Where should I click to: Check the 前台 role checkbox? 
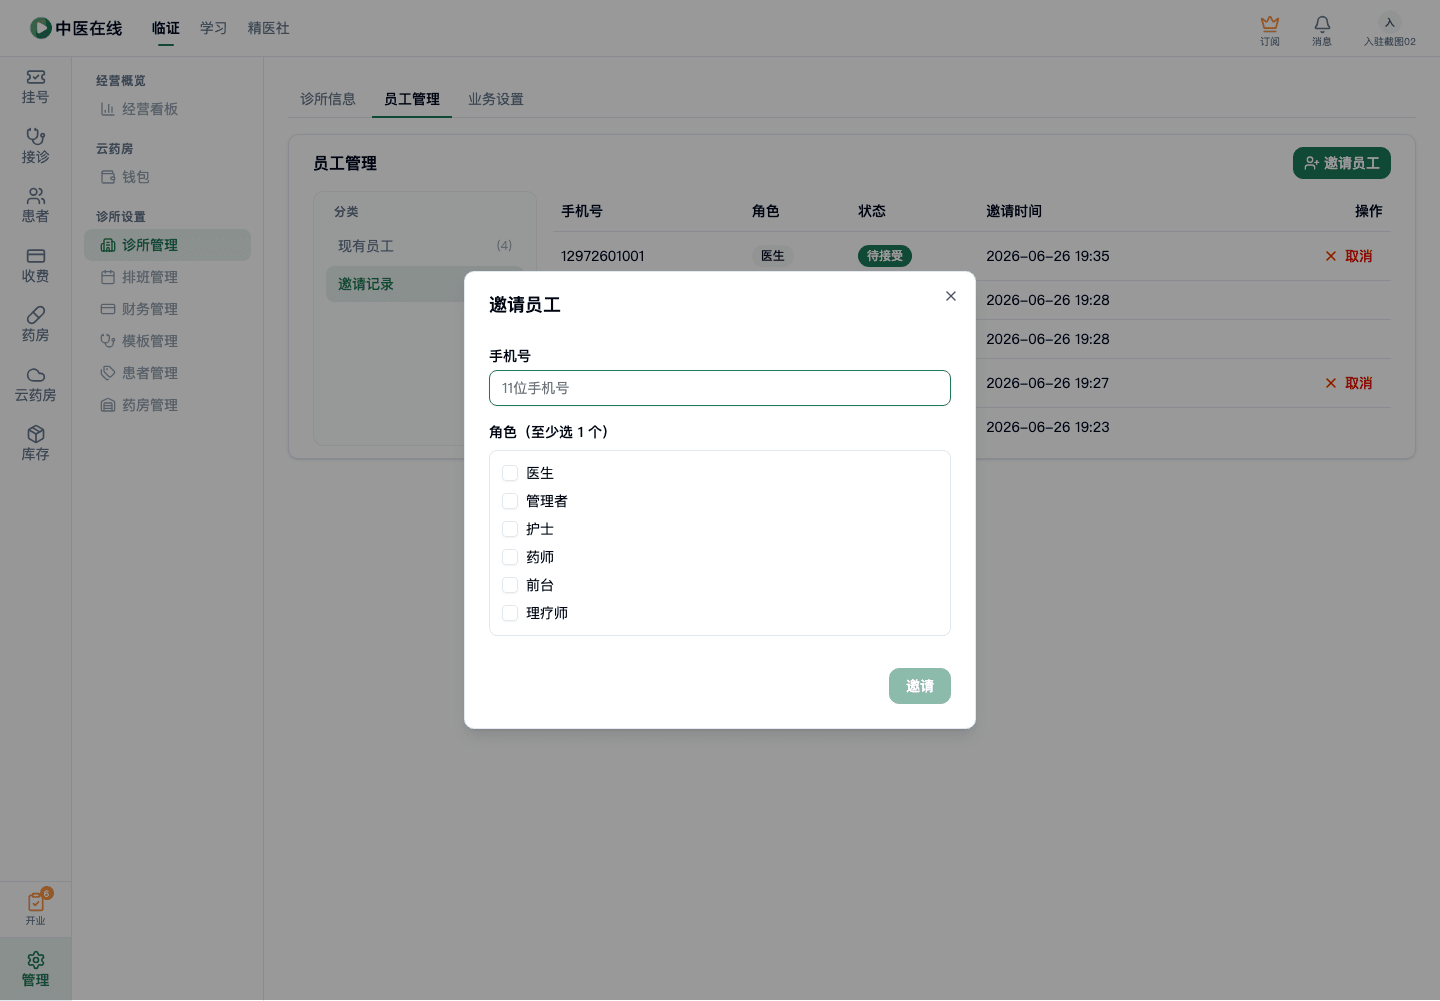pos(510,585)
